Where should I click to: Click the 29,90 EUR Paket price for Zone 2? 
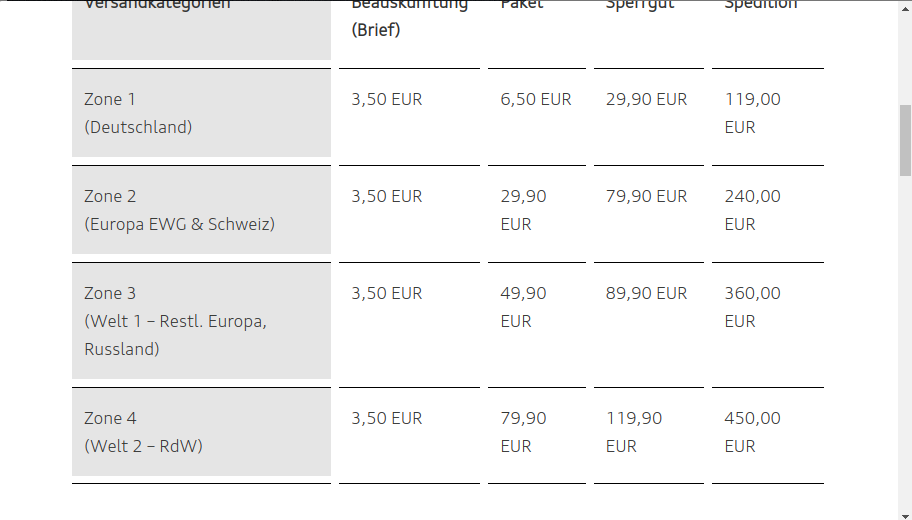pyautogui.click(x=523, y=210)
